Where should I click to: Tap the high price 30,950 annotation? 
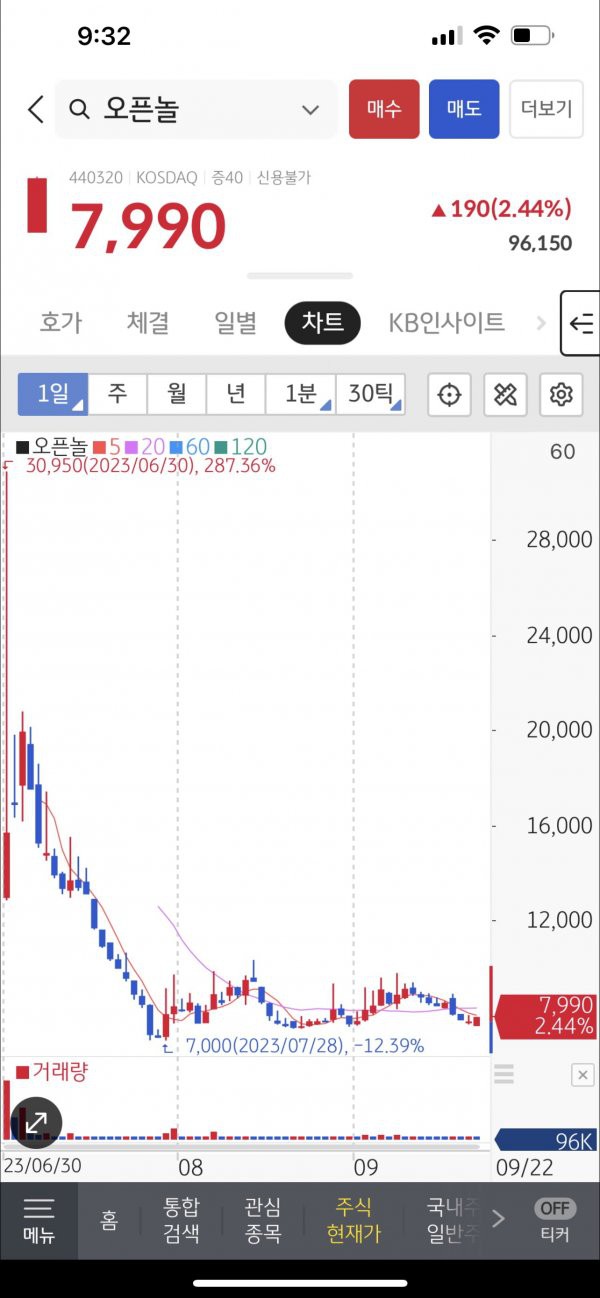tap(151, 466)
